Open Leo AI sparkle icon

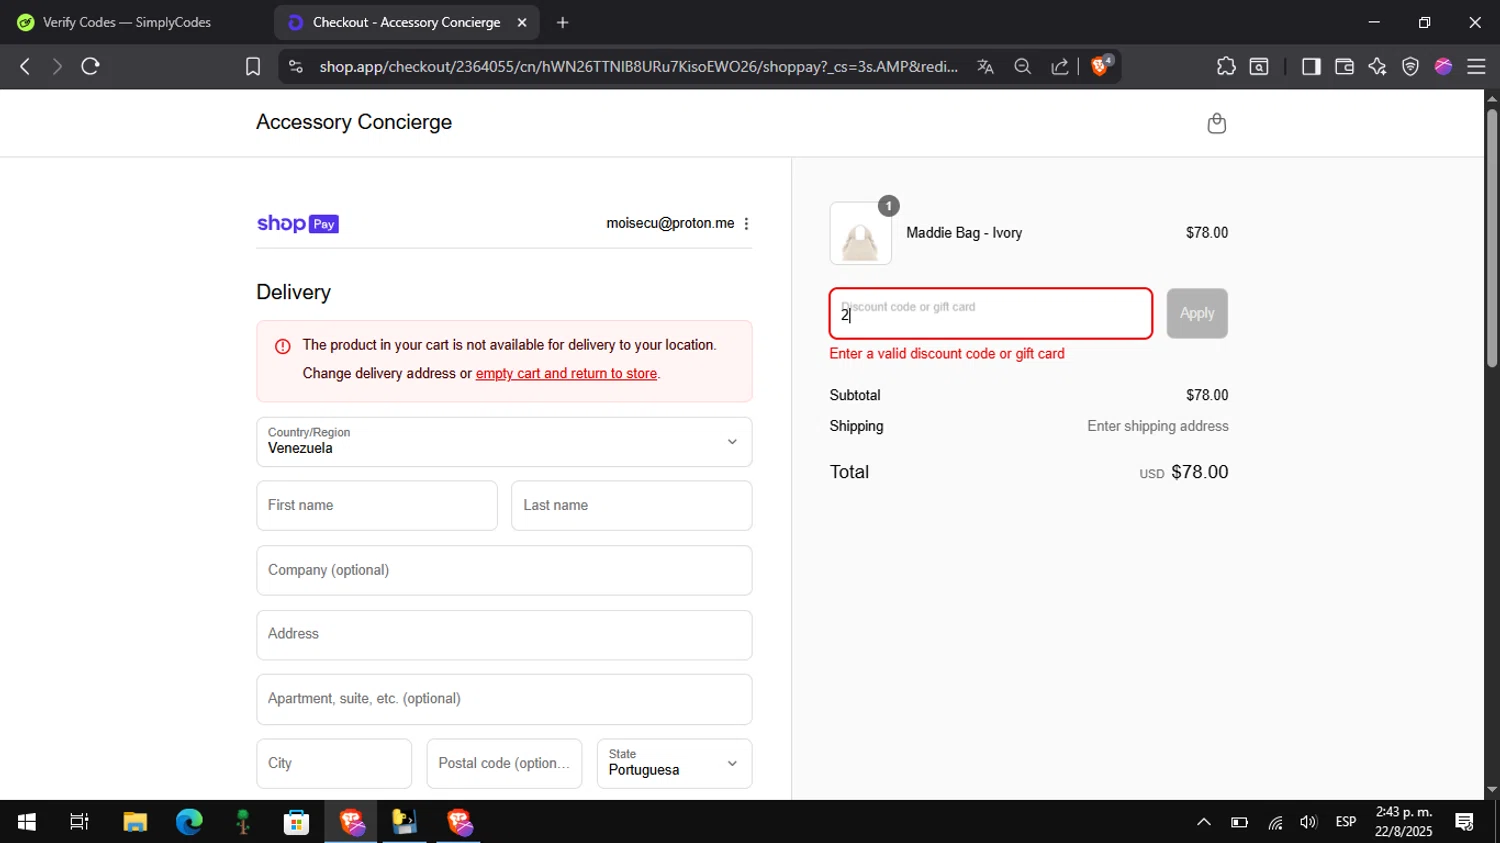(x=1377, y=66)
